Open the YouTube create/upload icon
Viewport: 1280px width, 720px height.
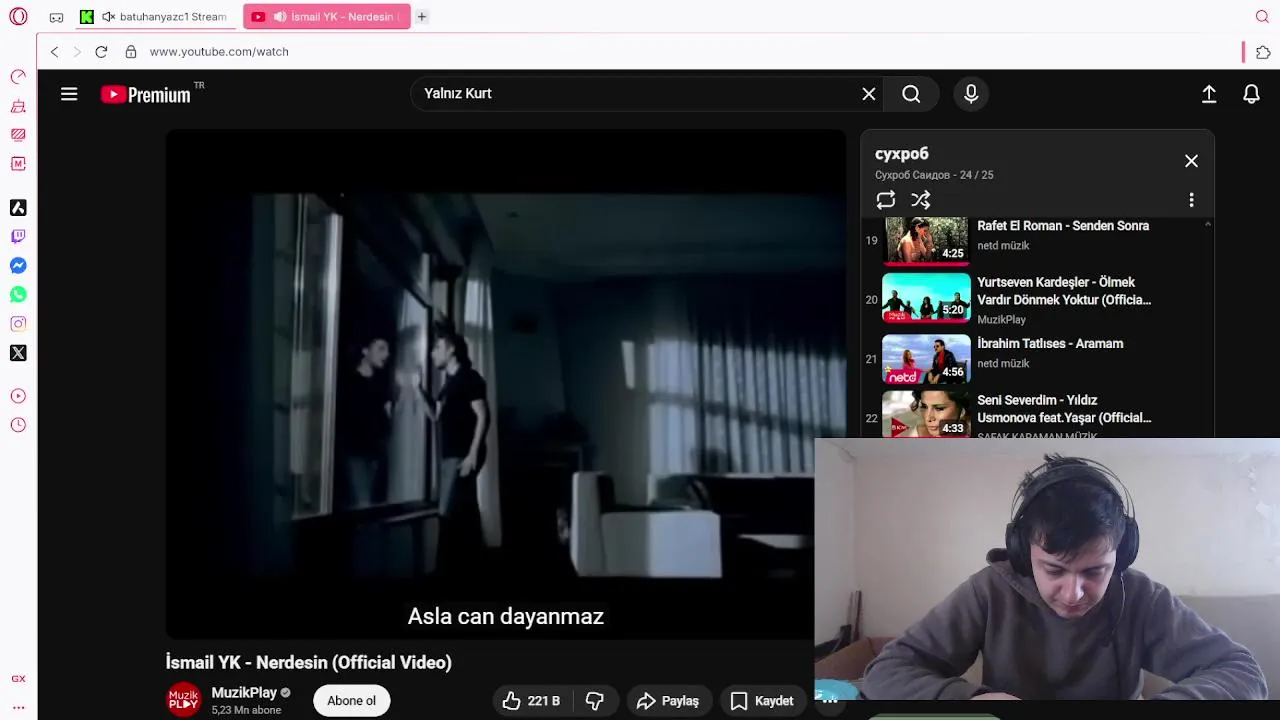[1209, 94]
